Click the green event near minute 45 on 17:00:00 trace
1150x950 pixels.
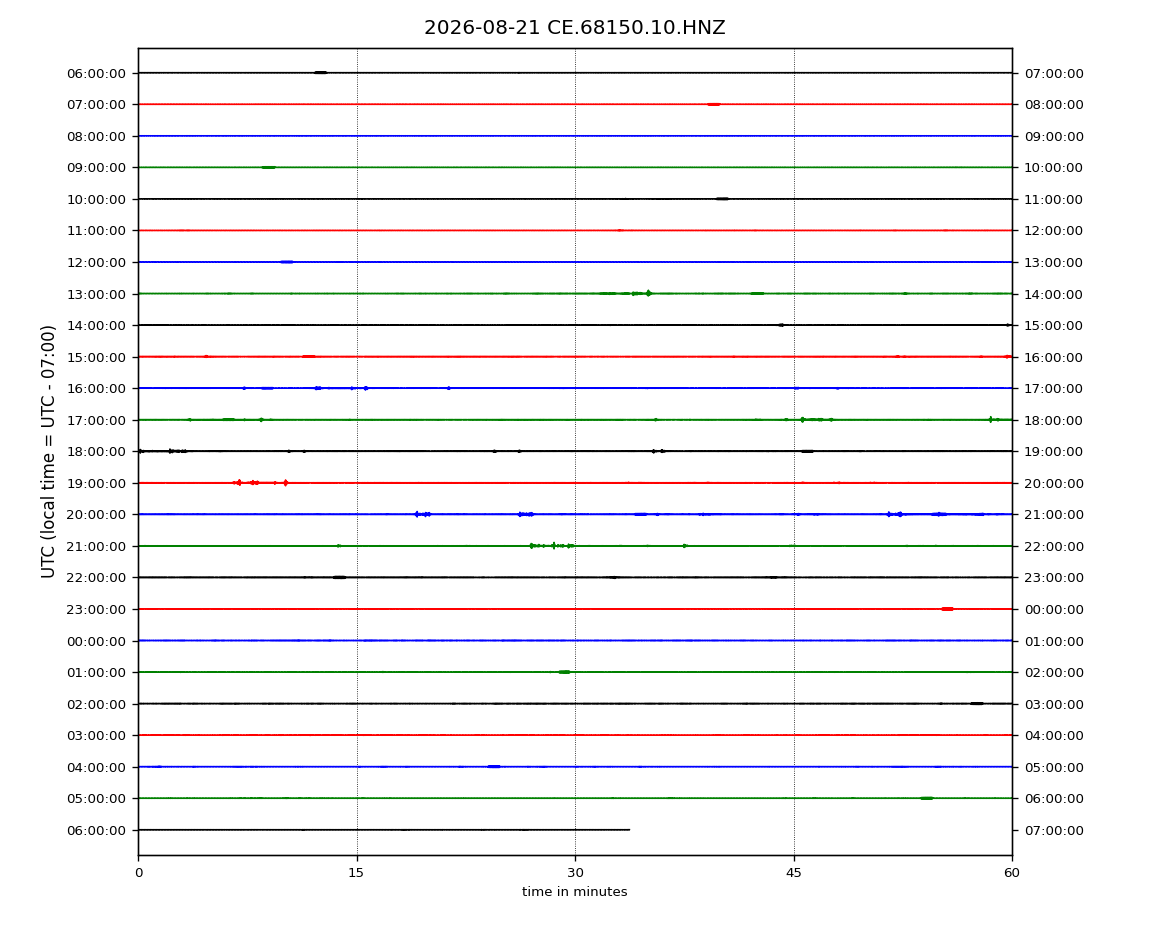point(816,420)
